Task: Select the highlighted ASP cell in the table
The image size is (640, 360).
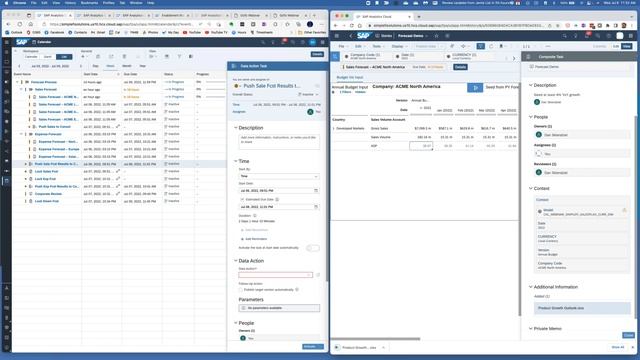Action: click(421, 146)
